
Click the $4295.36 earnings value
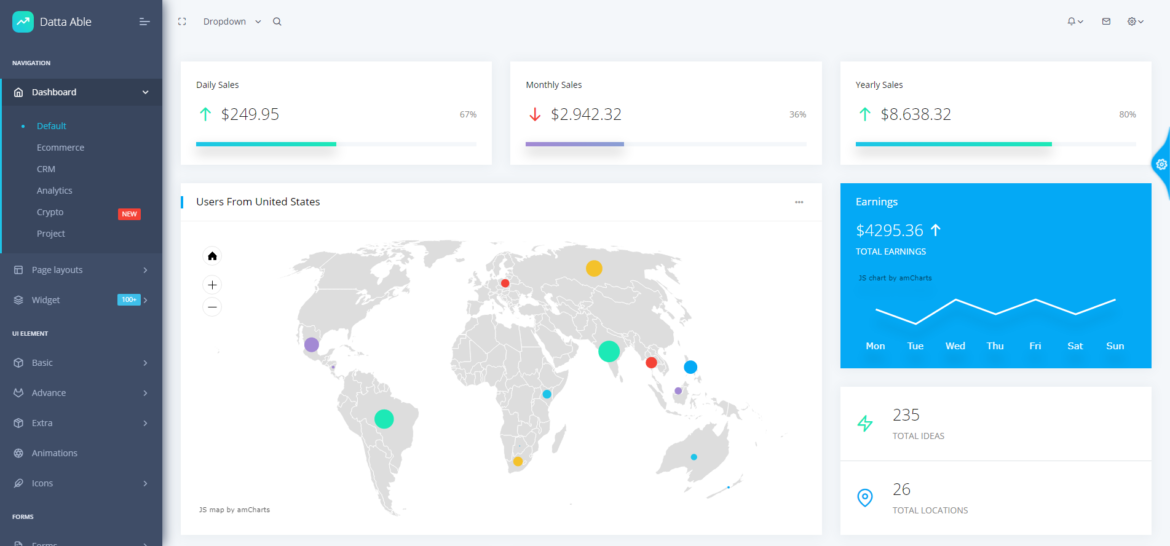pyautogui.click(x=889, y=230)
